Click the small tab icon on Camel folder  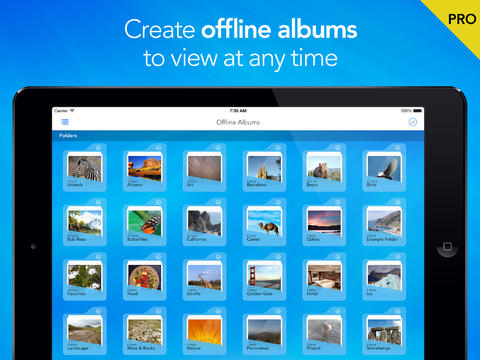[x=278, y=202]
